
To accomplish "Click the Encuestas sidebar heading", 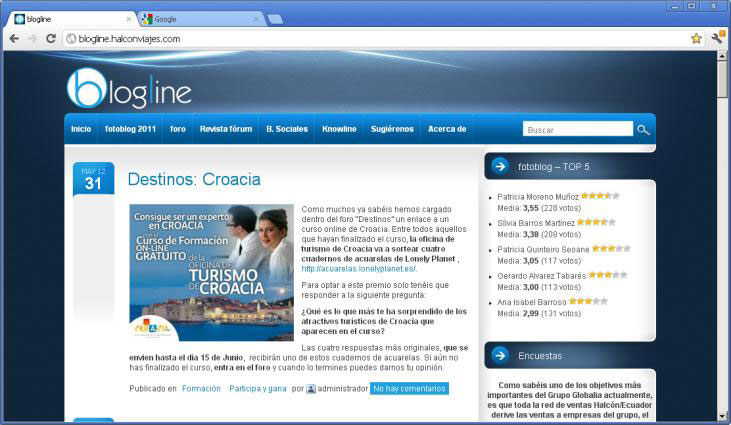I will (540, 356).
